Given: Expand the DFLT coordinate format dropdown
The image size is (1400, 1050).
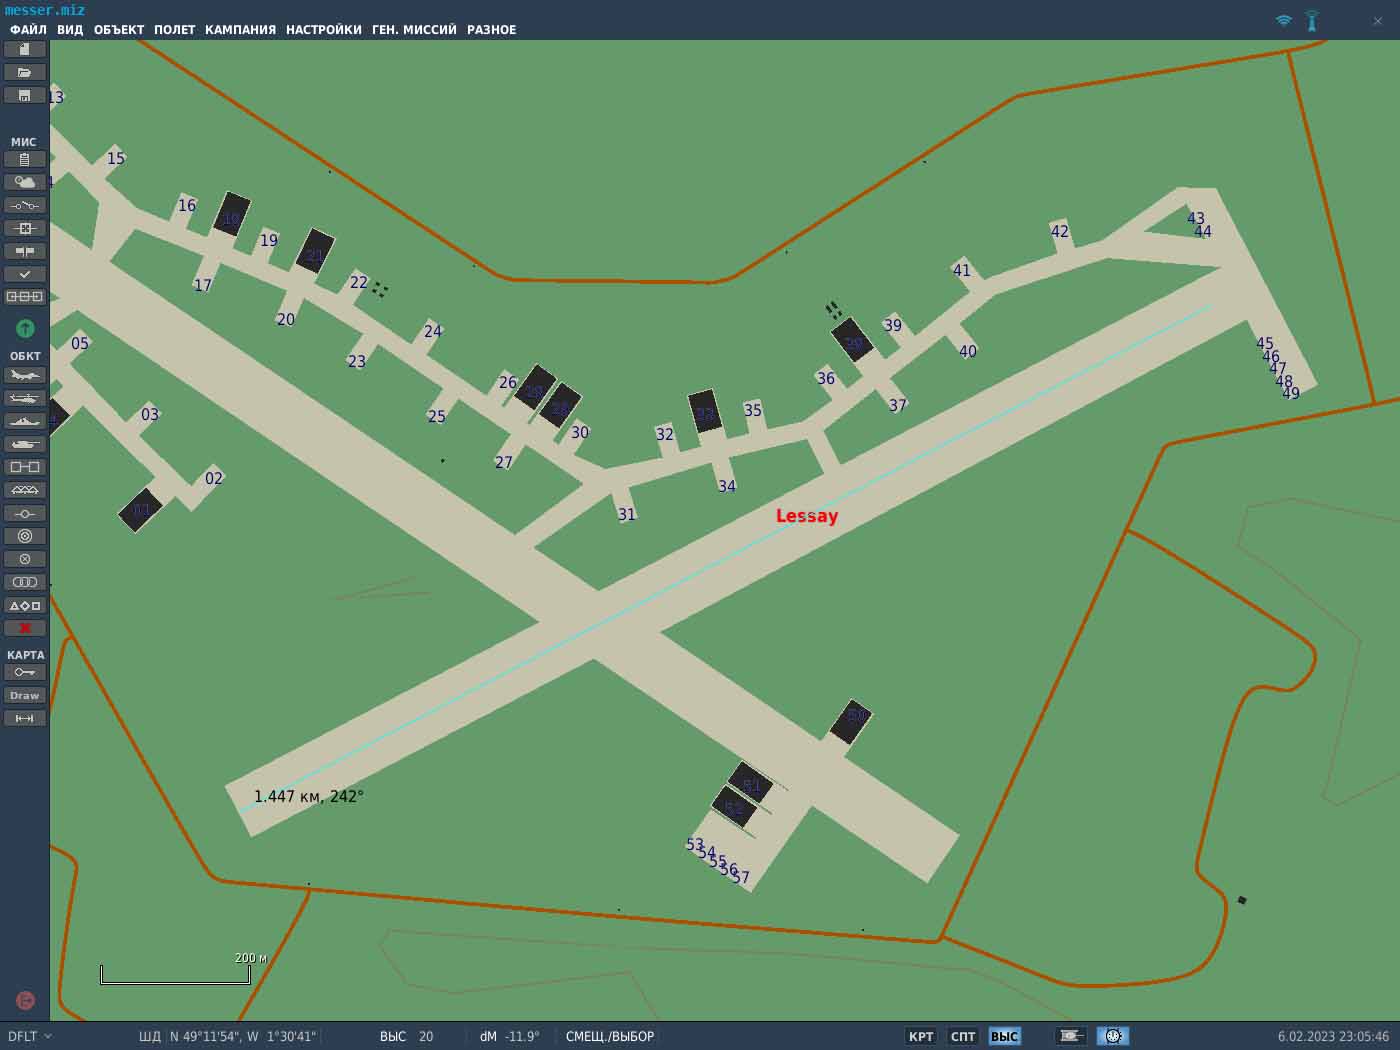Looking at the screenshot, I should click(30, 1036).
